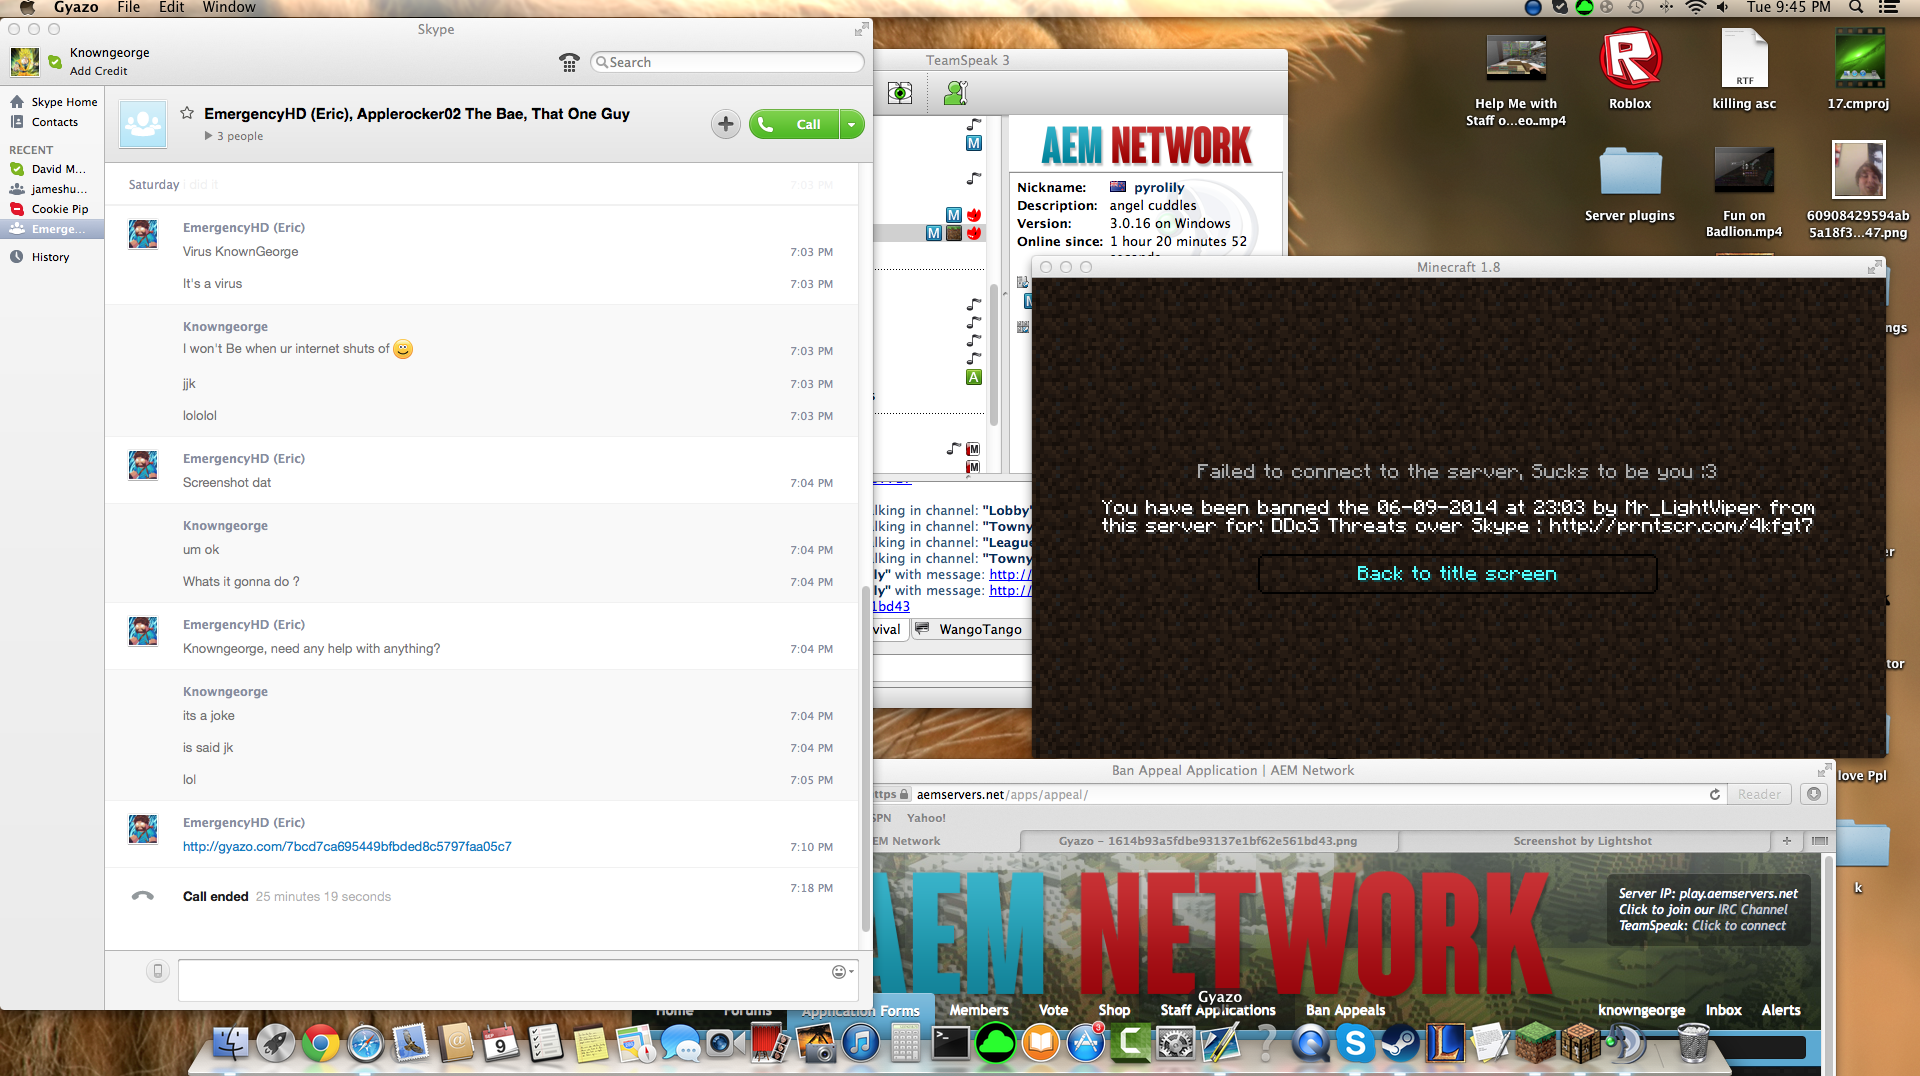Select the Fun on Badlion.mp4 file
Screen dimensions: 1920x1076
coord(1744,192)
